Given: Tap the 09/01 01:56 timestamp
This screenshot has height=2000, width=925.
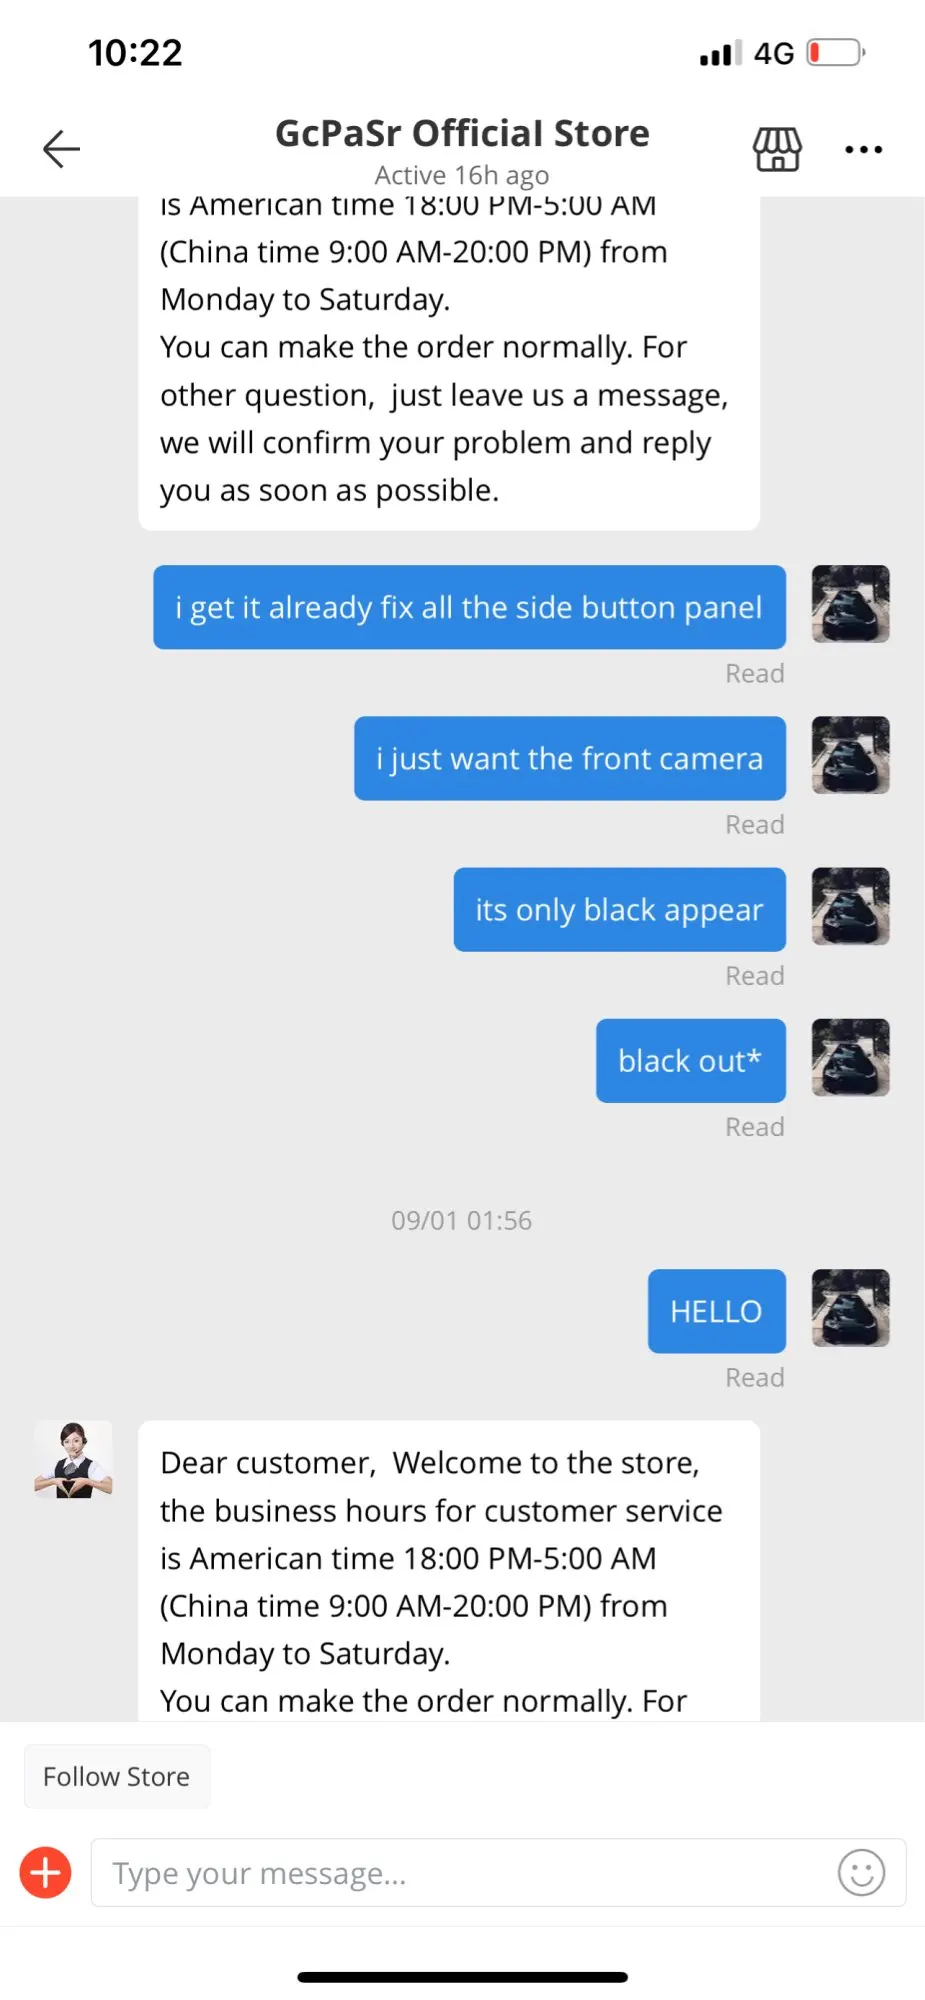Looking at the screenshot, I should coord(462,1220).
